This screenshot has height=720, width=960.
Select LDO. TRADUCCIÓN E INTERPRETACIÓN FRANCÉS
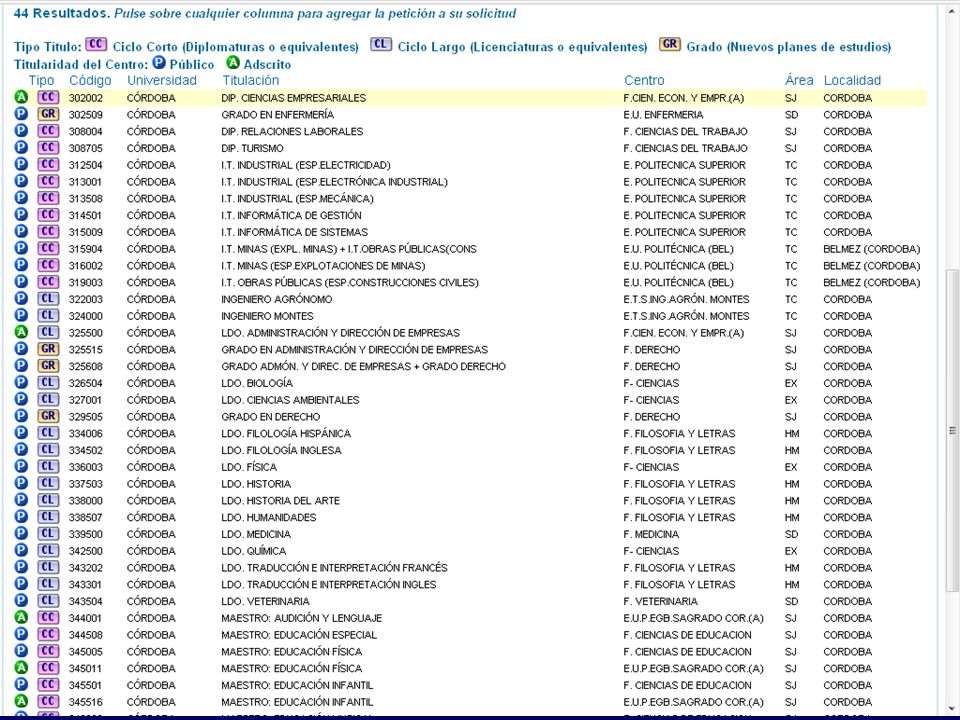pos(334,568)
